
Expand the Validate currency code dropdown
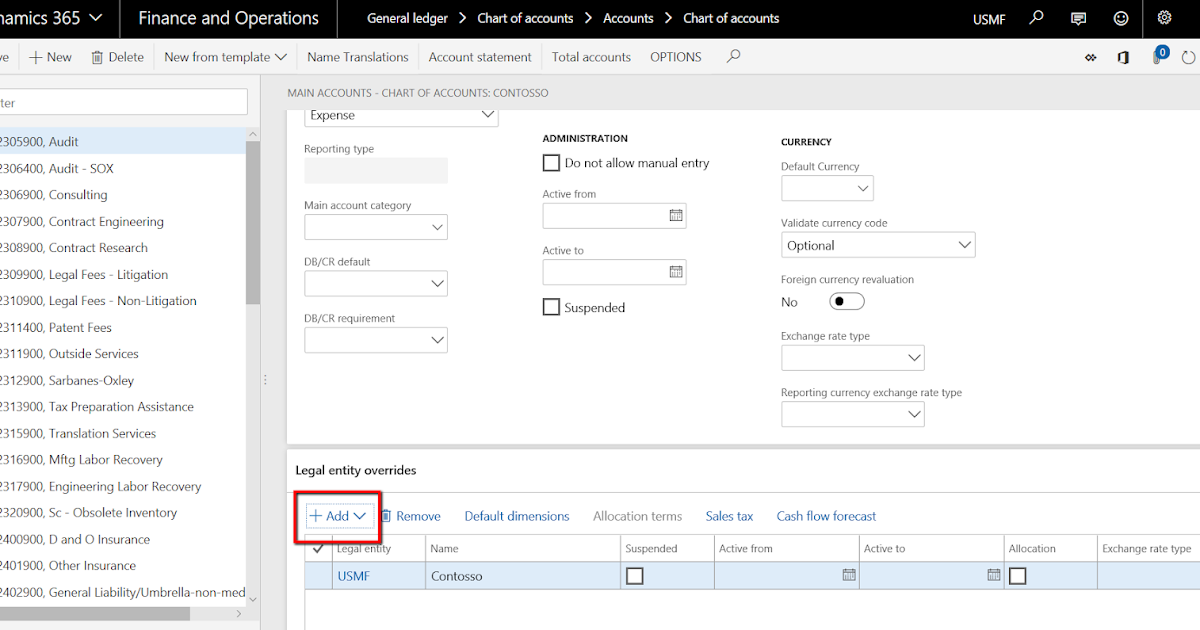tap(964, 245)
